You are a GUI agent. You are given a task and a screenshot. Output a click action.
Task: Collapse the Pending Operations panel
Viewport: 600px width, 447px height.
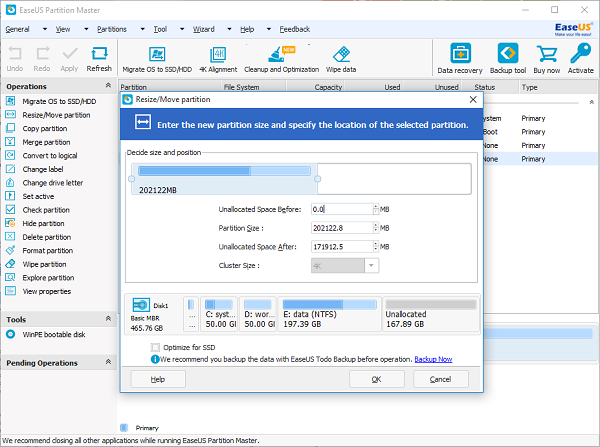[x=108, y=362]
